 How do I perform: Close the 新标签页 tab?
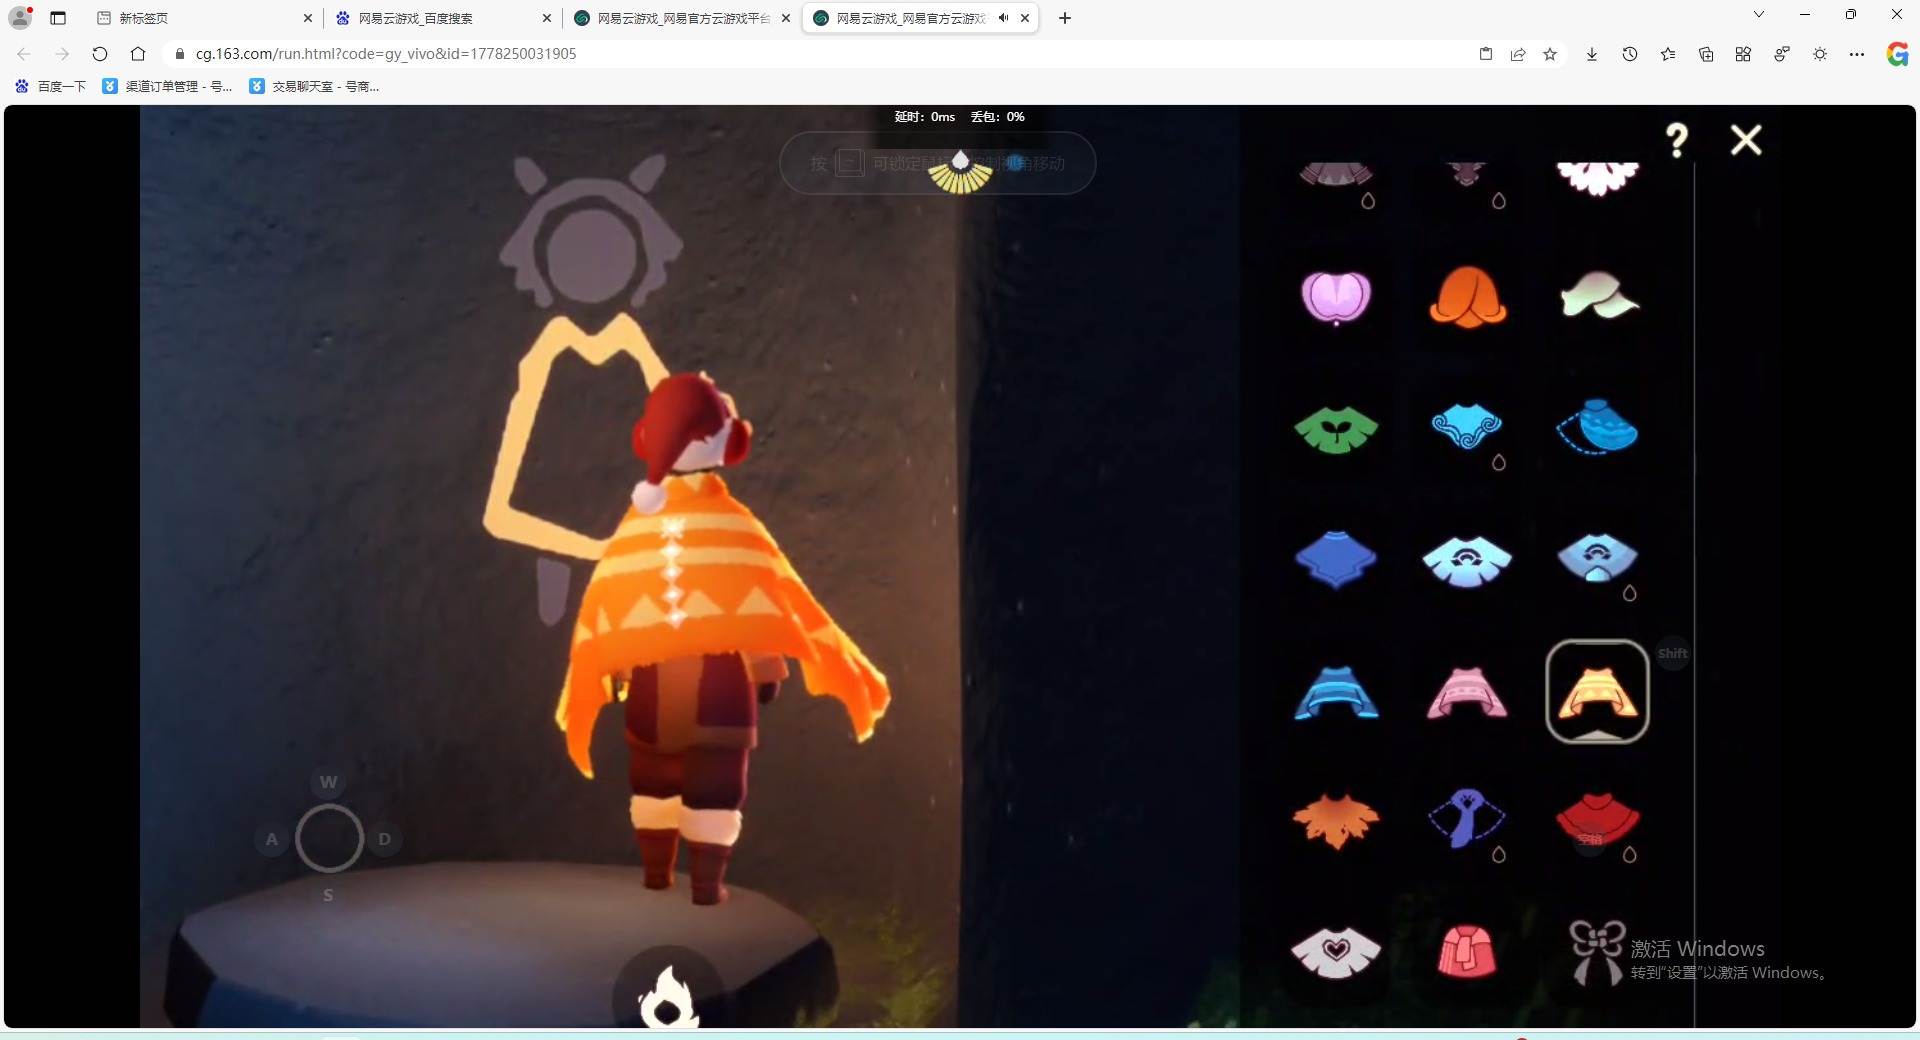[x=308, y=18]
